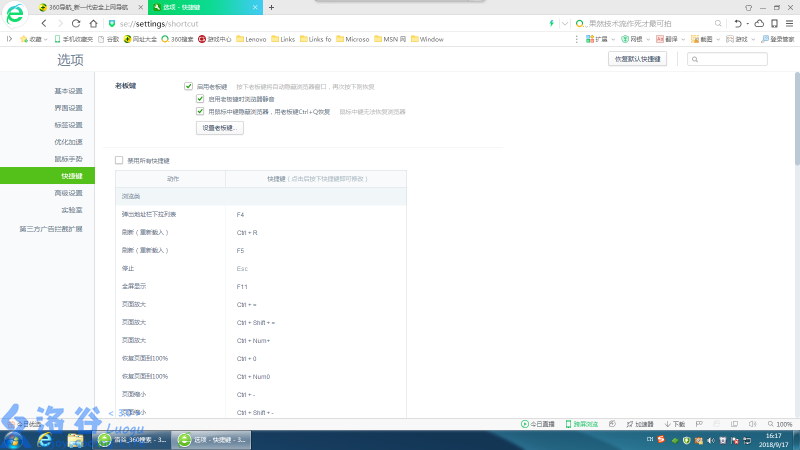Open Internet Explorer from the taskbar
The image size is (800, 450).
[x=46, y=440]
